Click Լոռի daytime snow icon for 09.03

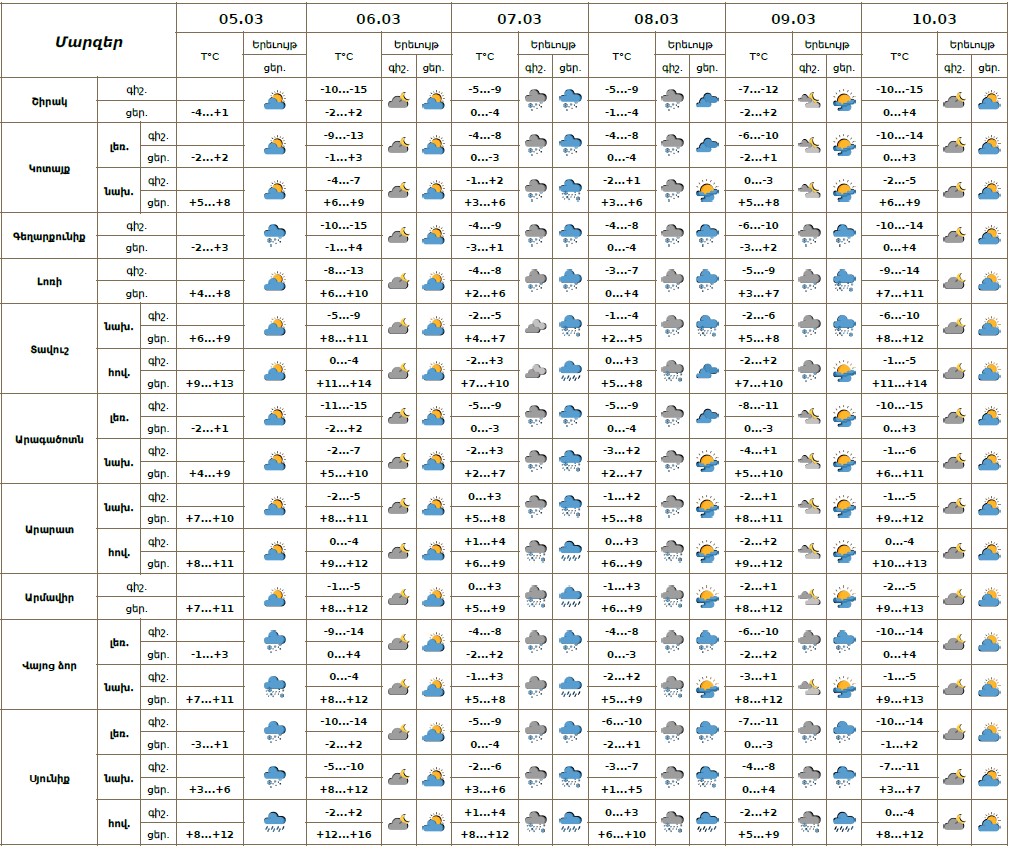pos(845,282)
